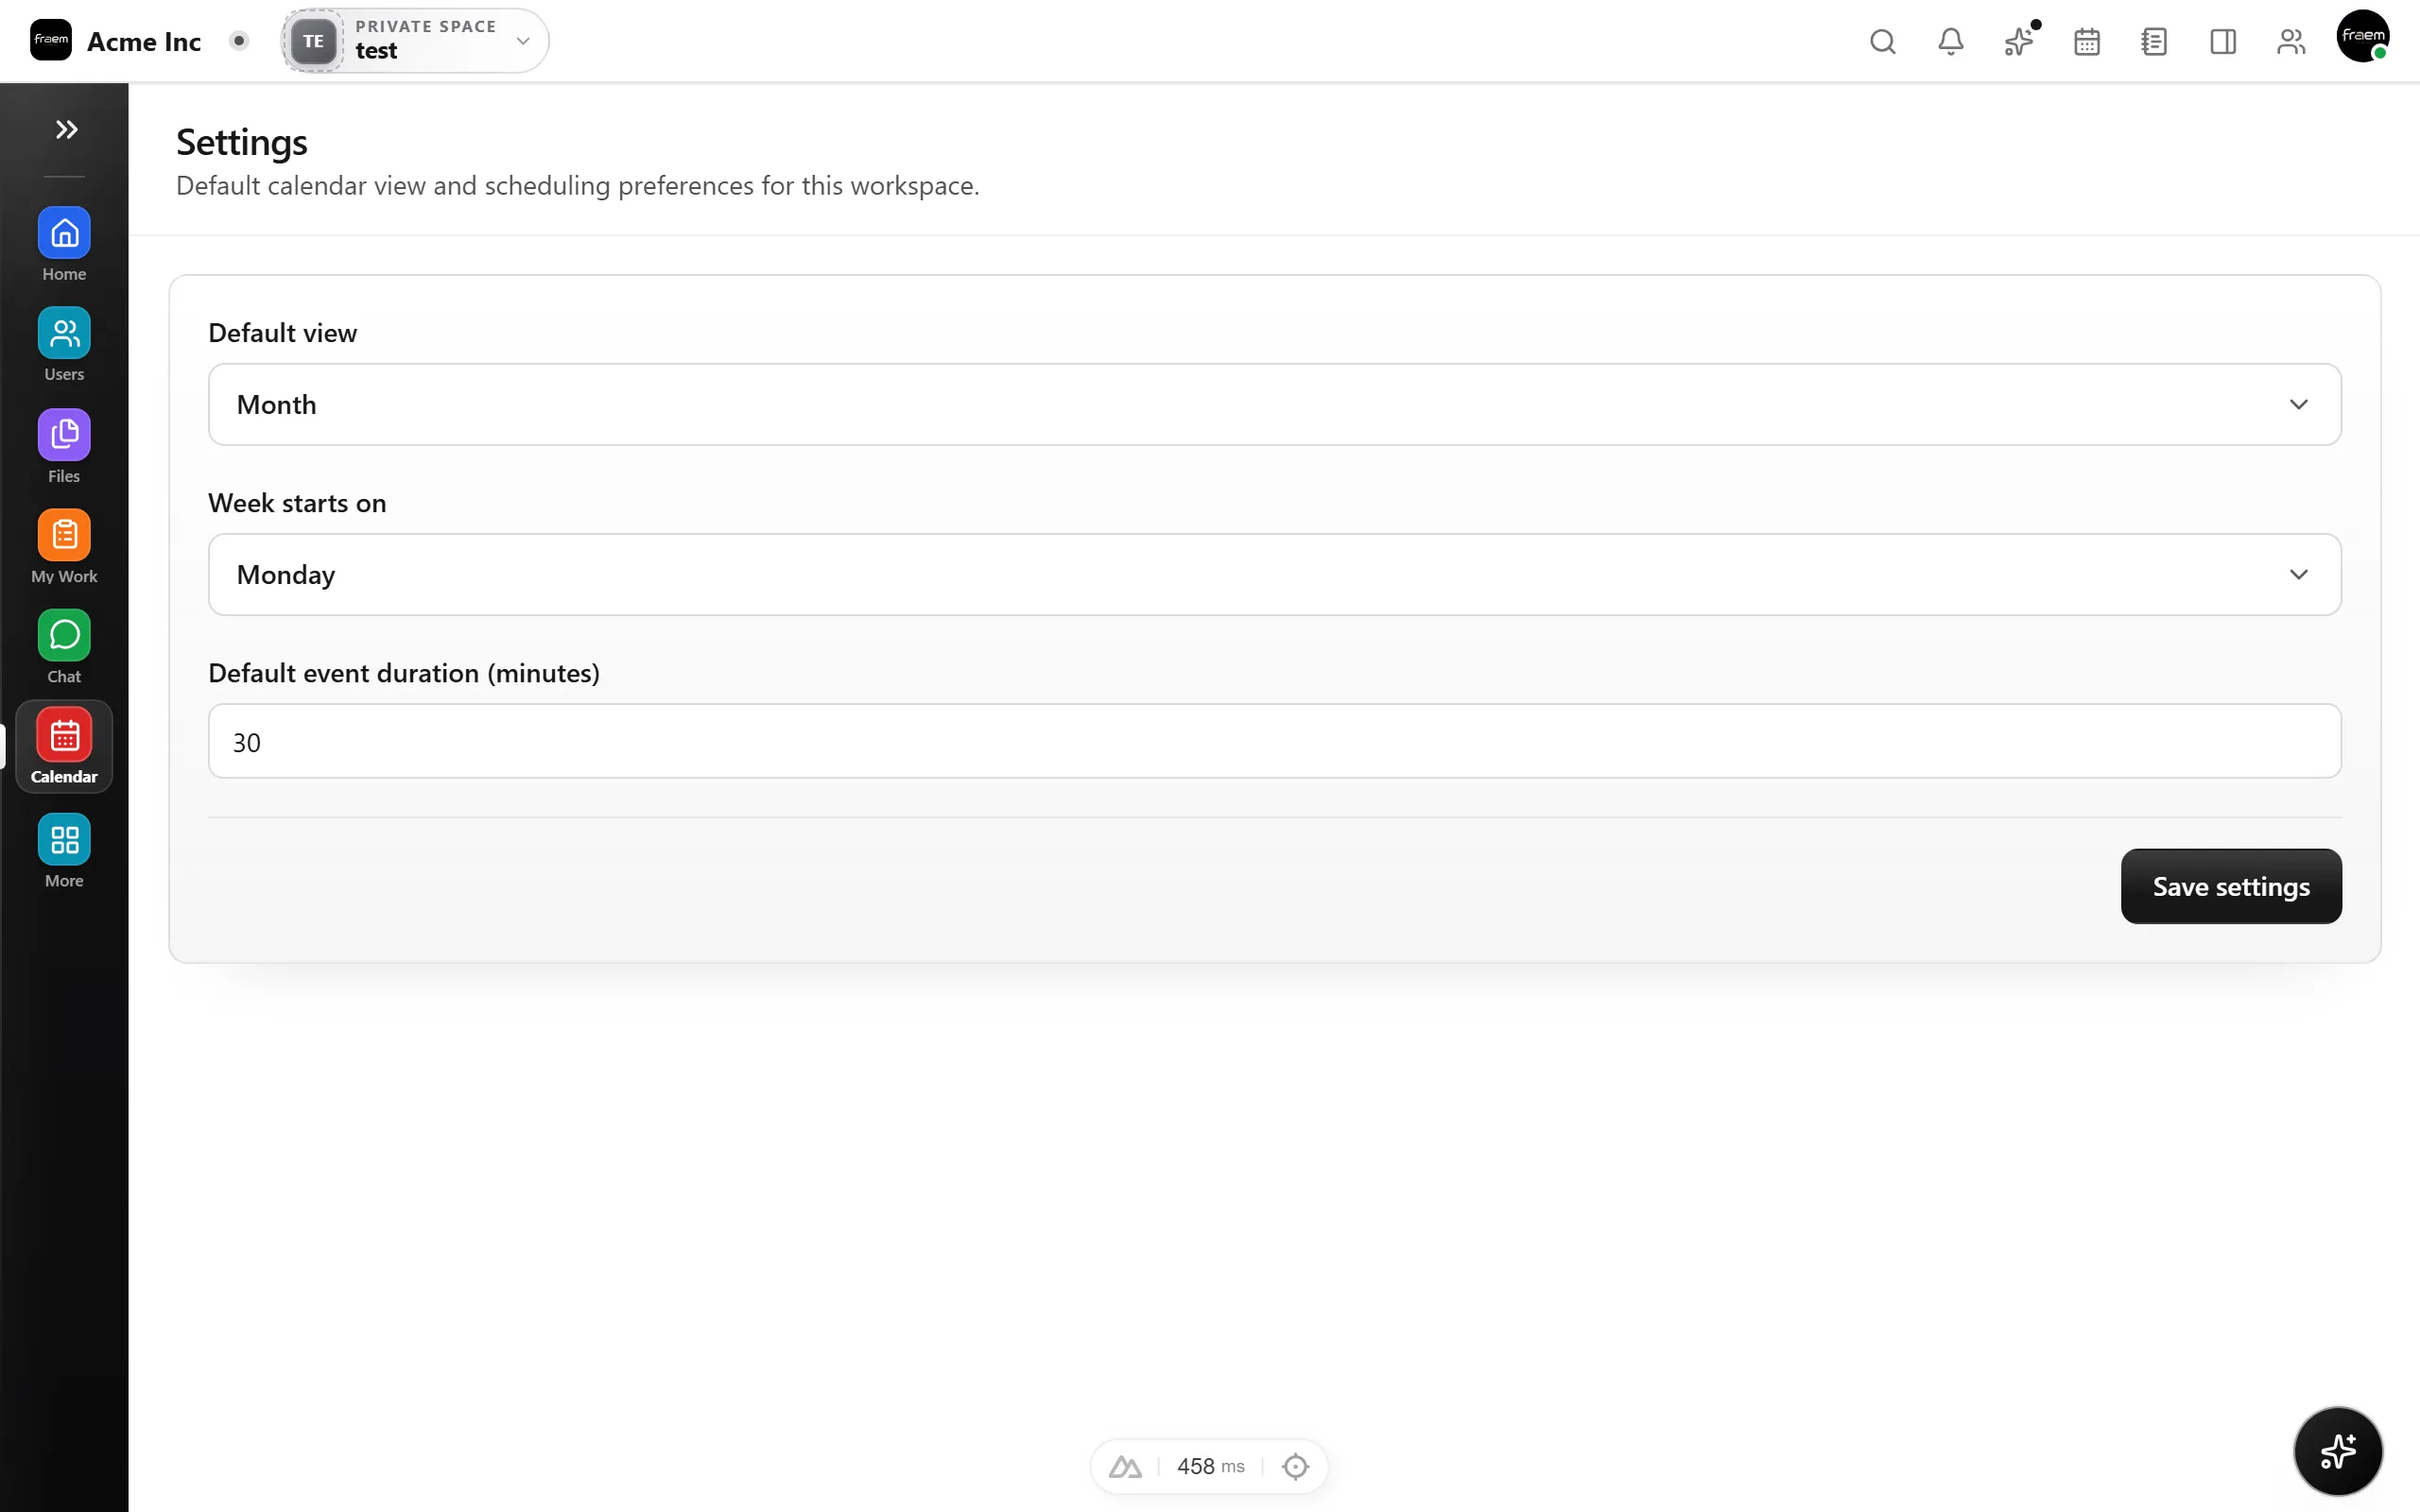Click the default event duration field

[1274, 741]
